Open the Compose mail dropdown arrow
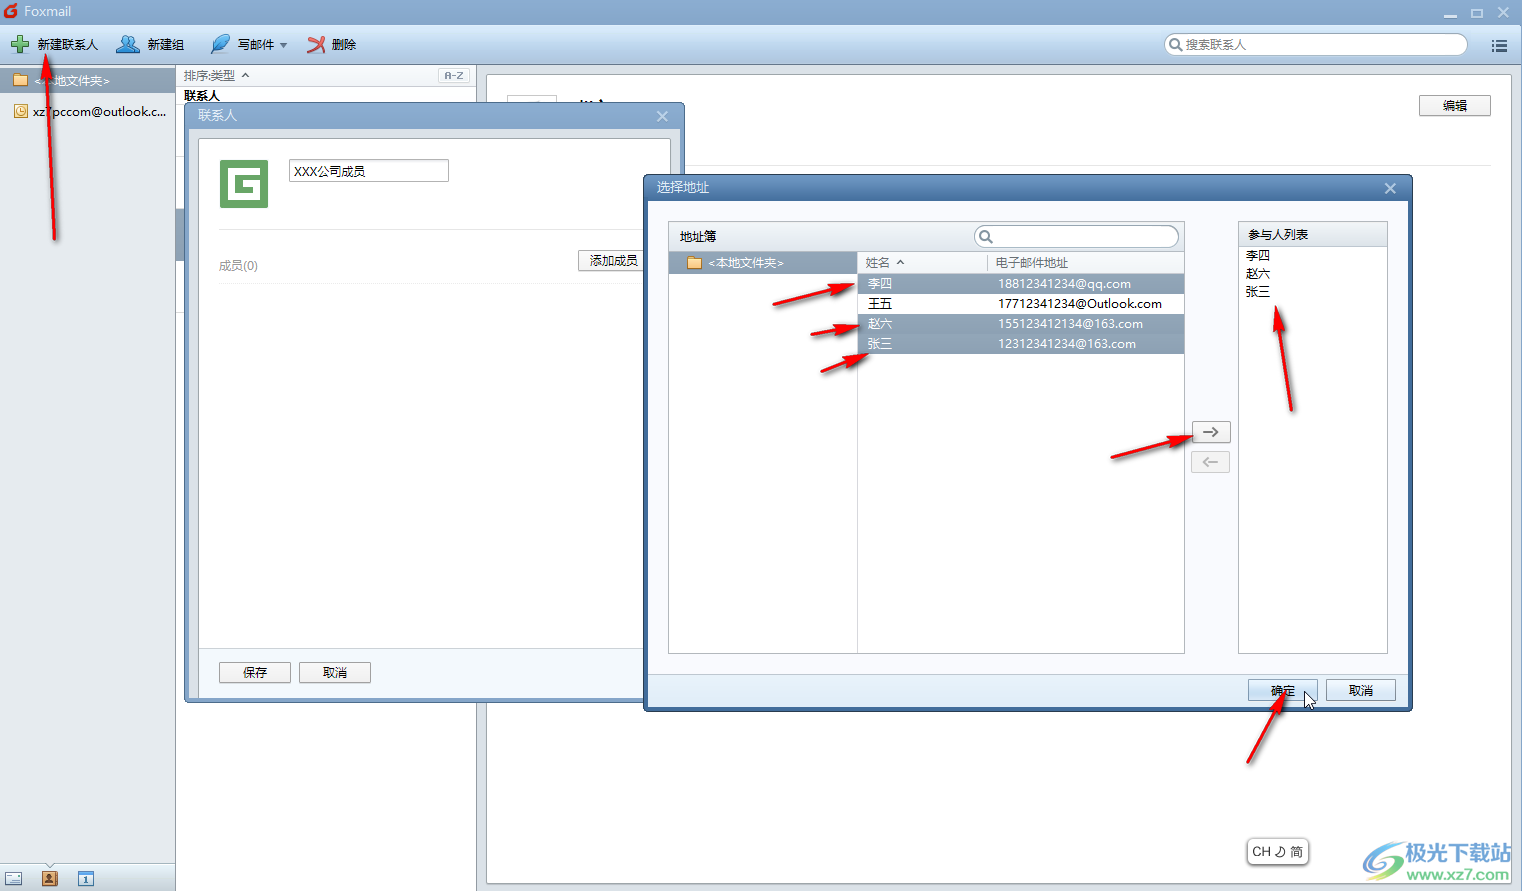Image resolution: width=1522 pixels, height=891 pixels. [284, 45]
